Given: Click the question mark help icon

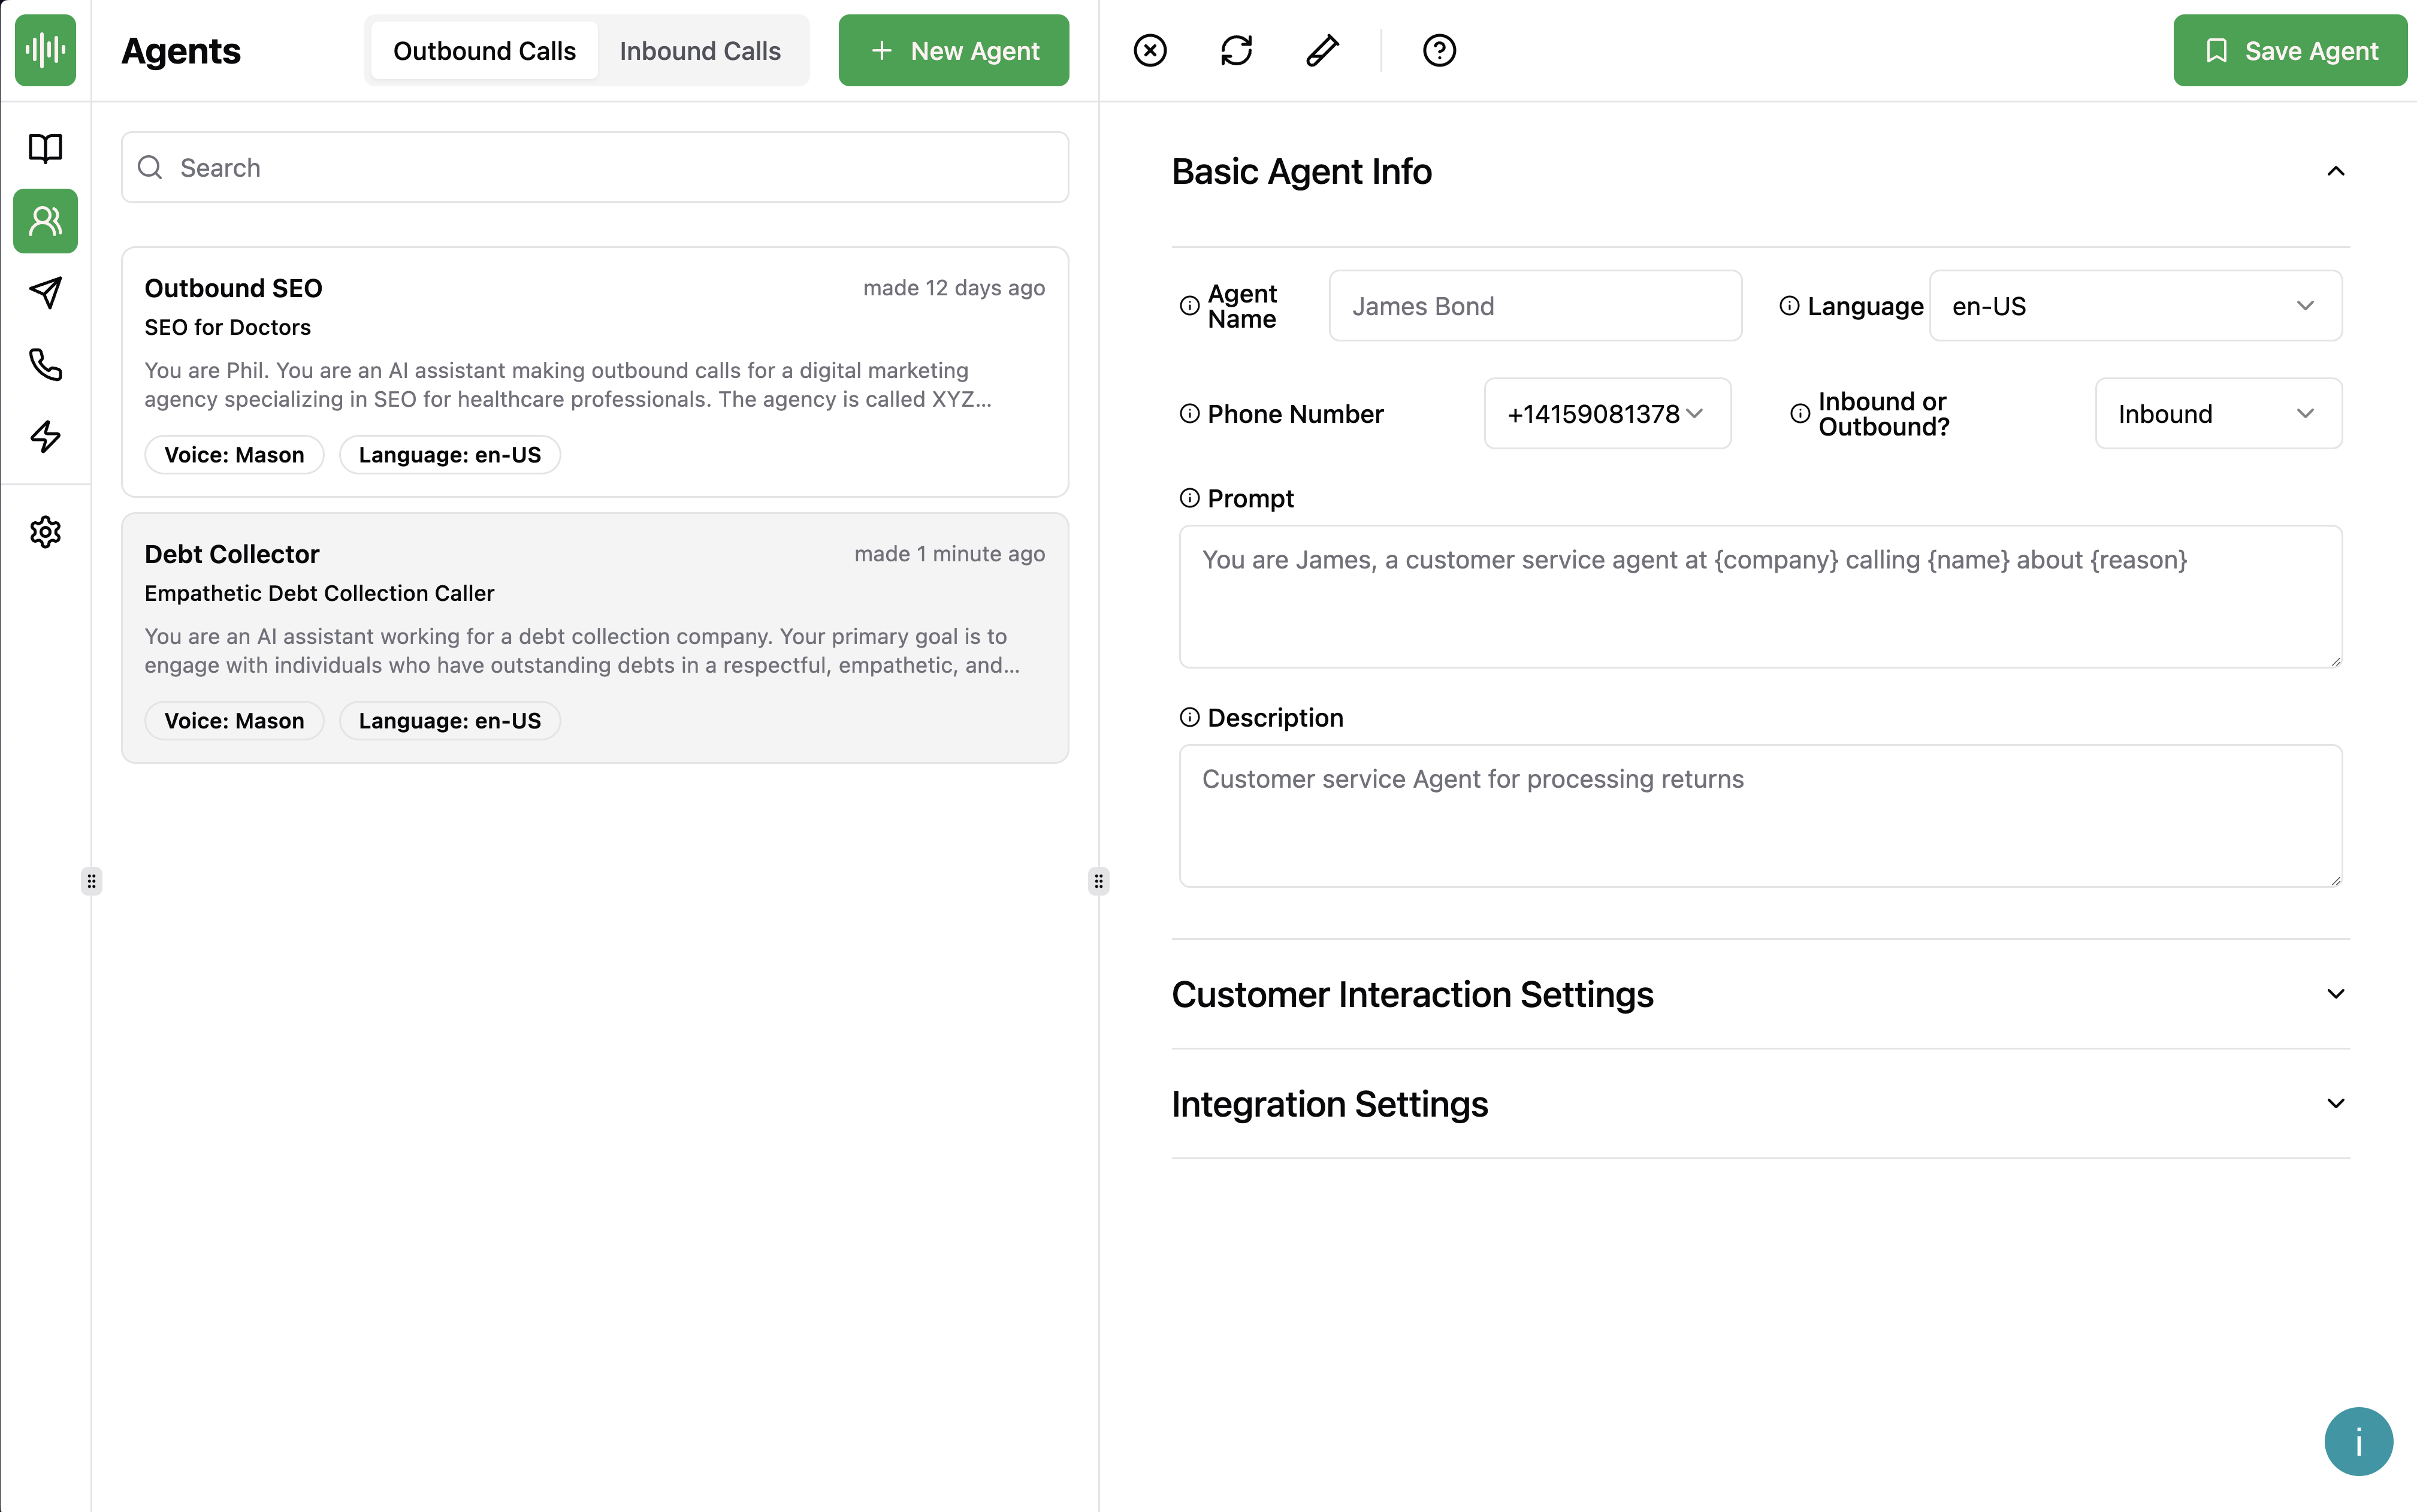Looking at the screenshot, I should 1439,50.
